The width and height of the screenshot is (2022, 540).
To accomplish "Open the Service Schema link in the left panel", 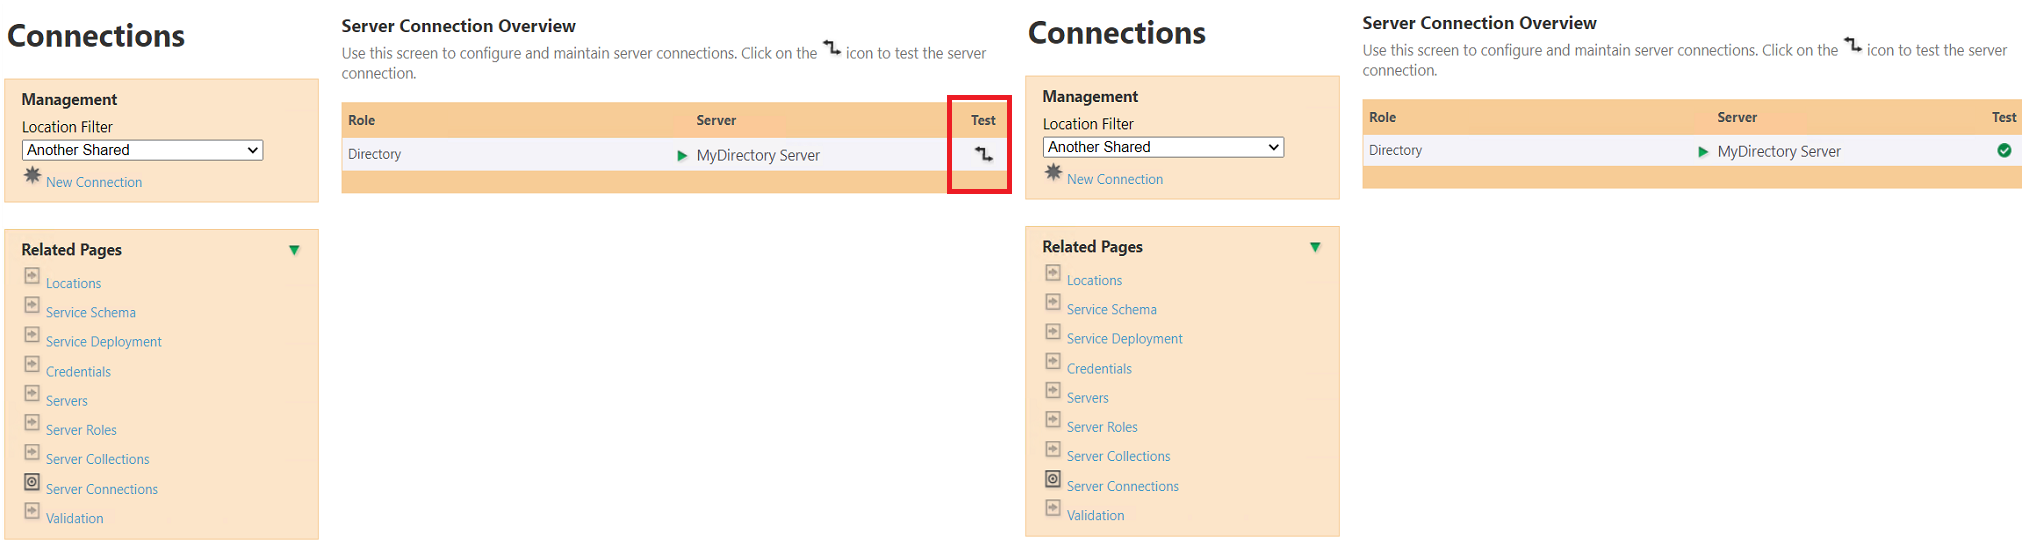I will point(91,312).
